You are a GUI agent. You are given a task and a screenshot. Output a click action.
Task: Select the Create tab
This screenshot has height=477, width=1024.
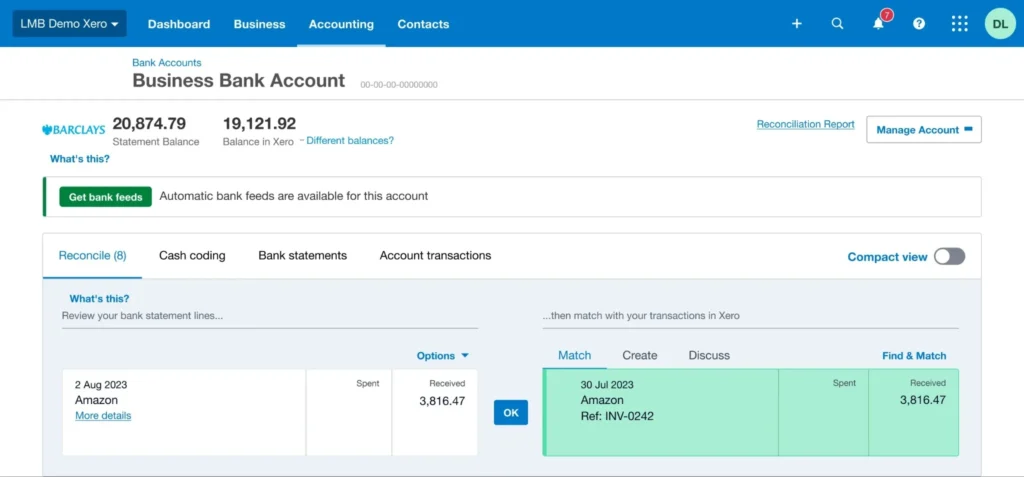[x=639, y=355]
